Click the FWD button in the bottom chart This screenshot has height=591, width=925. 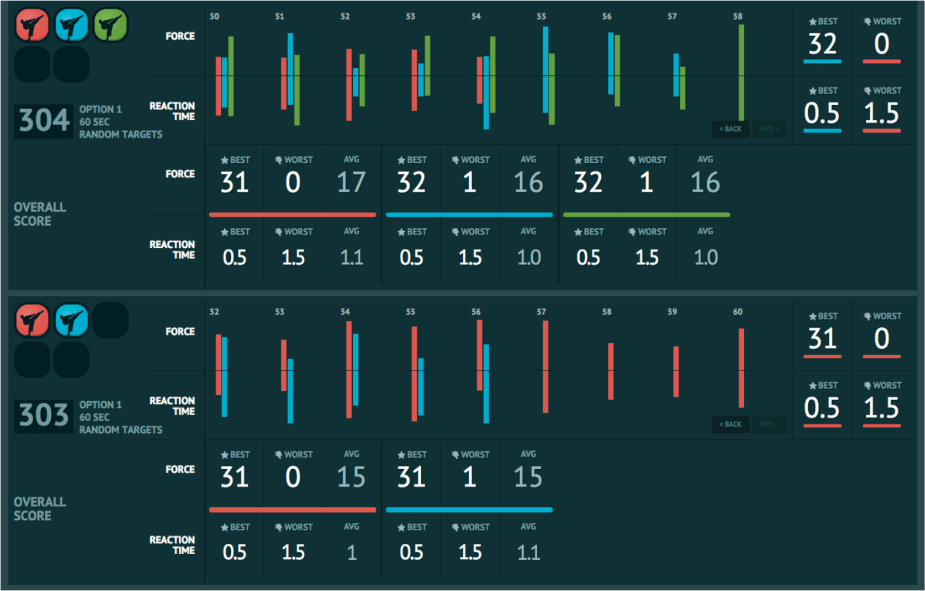click(x=768, y=424)
